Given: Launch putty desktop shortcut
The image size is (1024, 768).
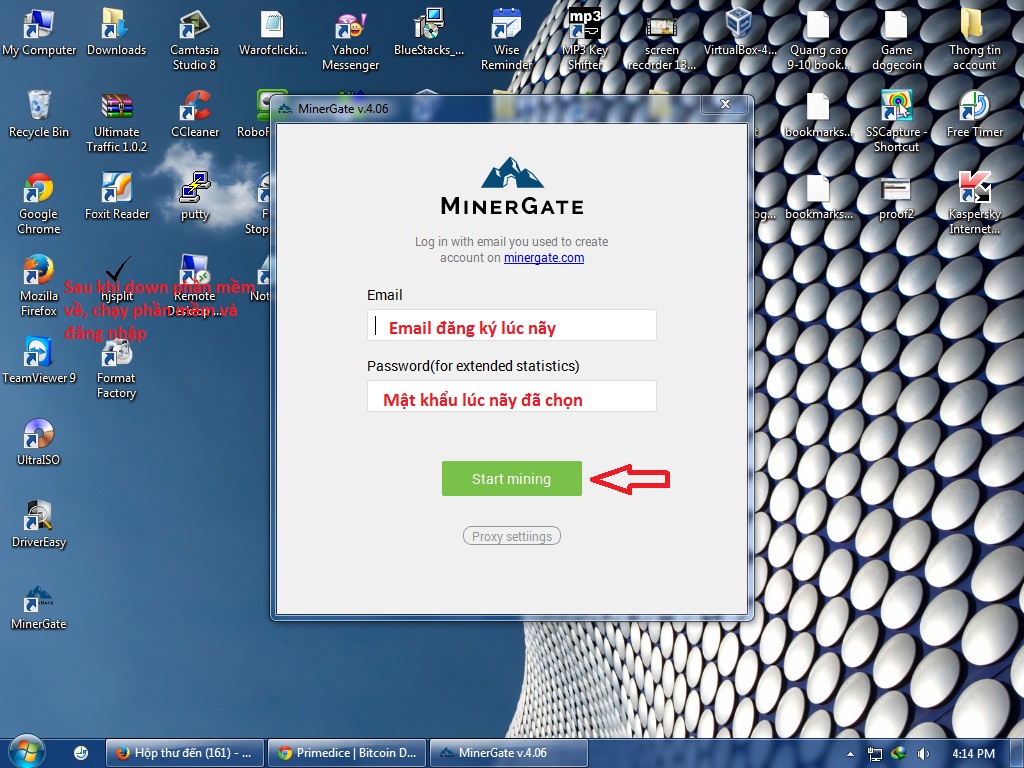Looking at the screenshot, I should pyautogui.click(x=195, y=196).
